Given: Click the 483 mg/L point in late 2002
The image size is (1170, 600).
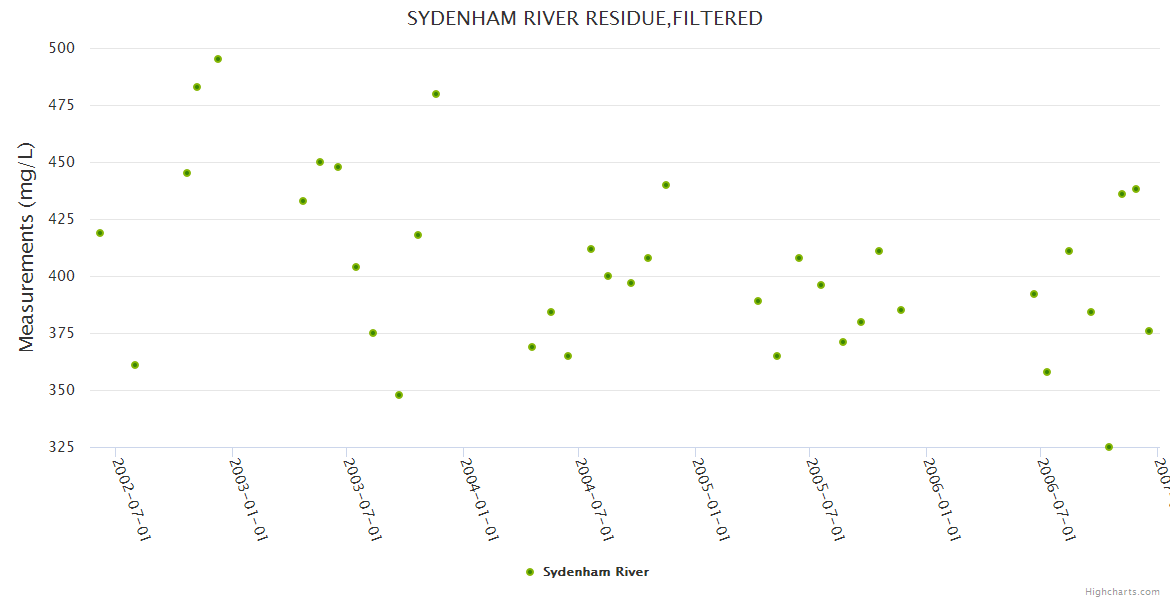Looking at the screenshot, I should (x=197, y=87).
